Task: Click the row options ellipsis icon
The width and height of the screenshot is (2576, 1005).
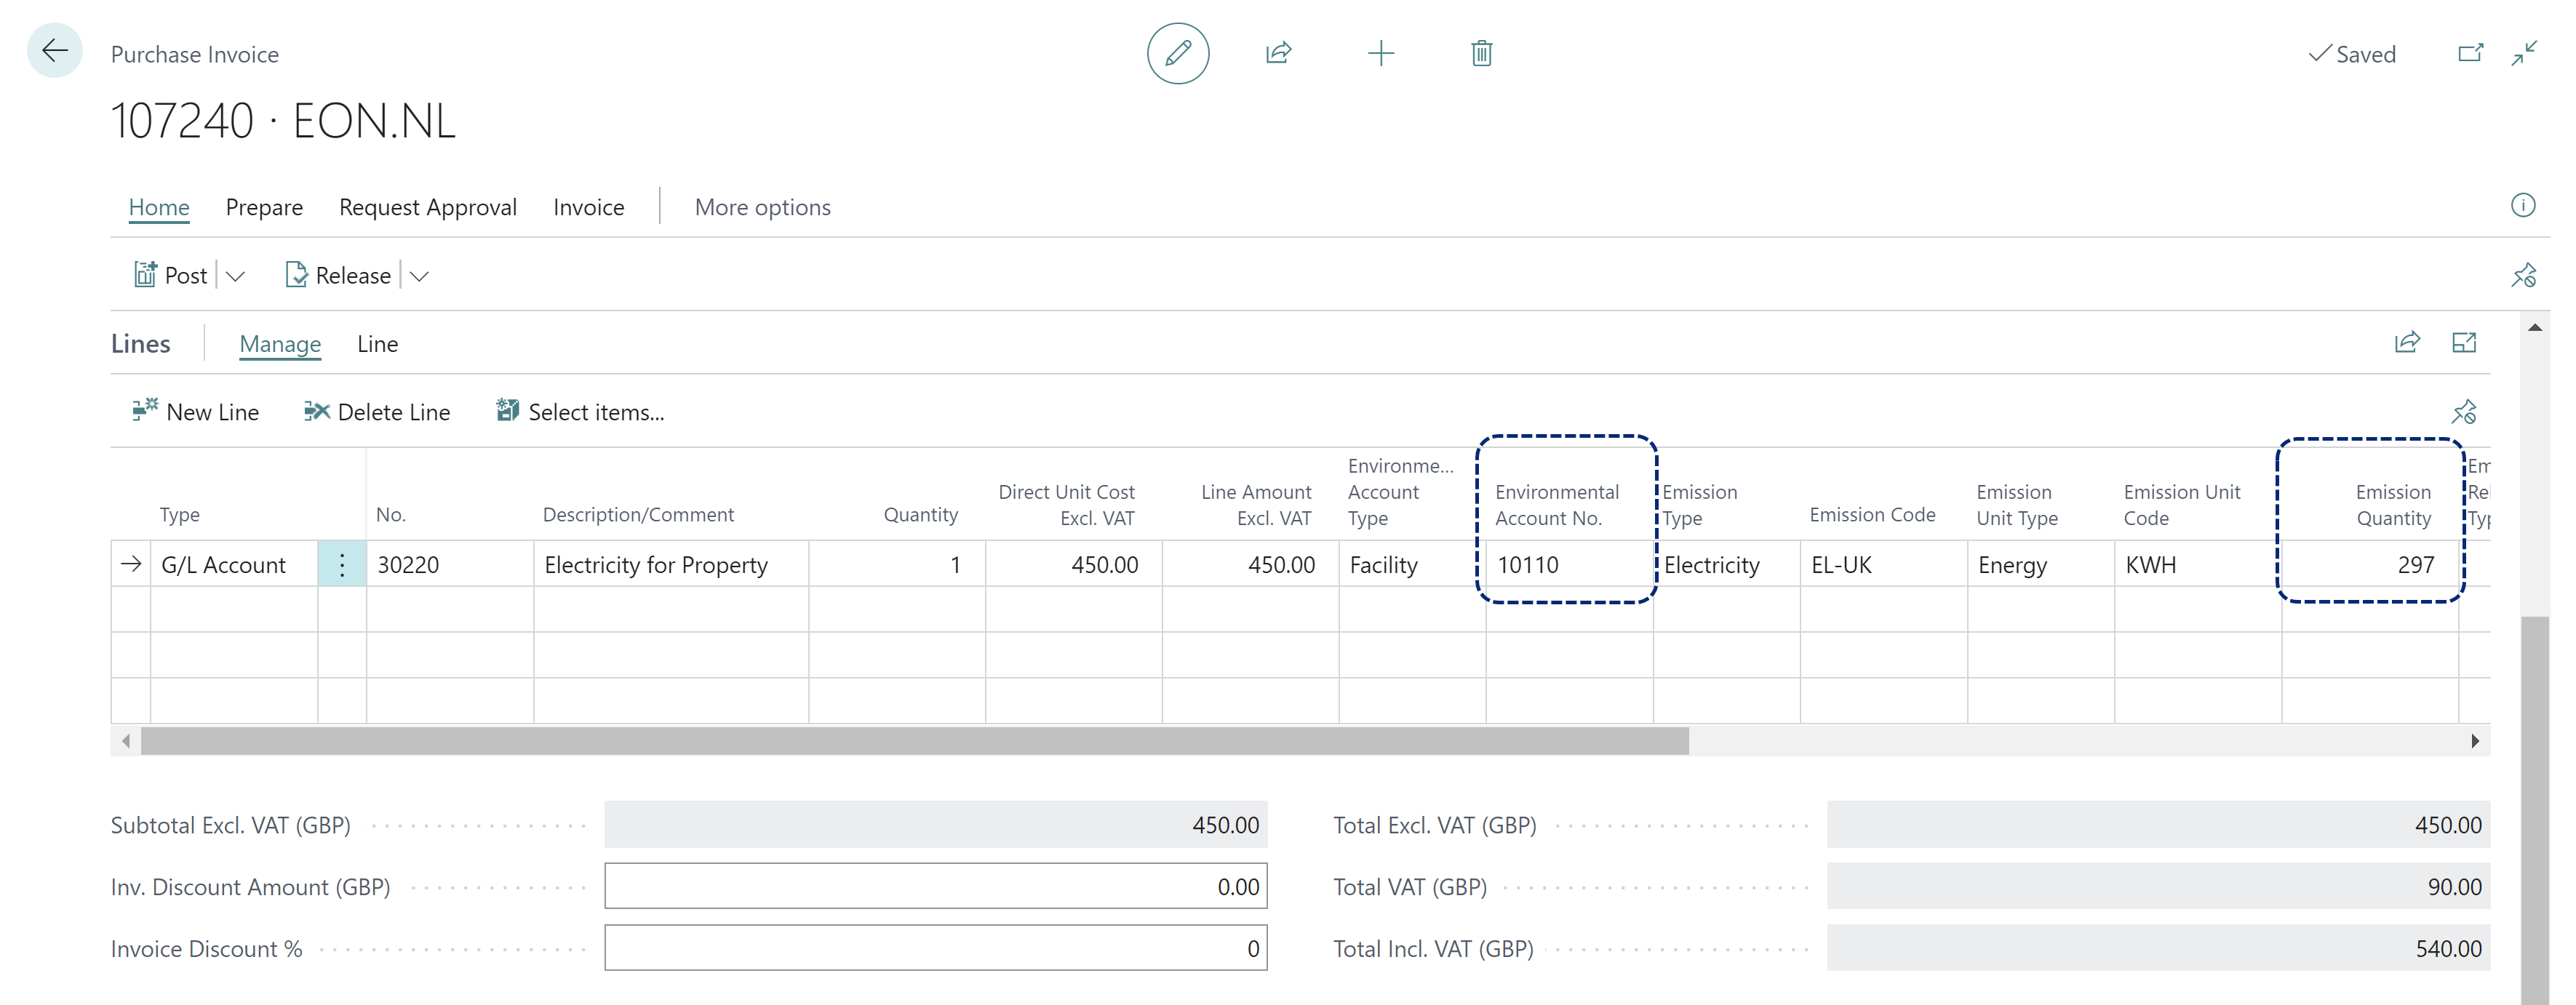Action: click(x=338, y=564)
